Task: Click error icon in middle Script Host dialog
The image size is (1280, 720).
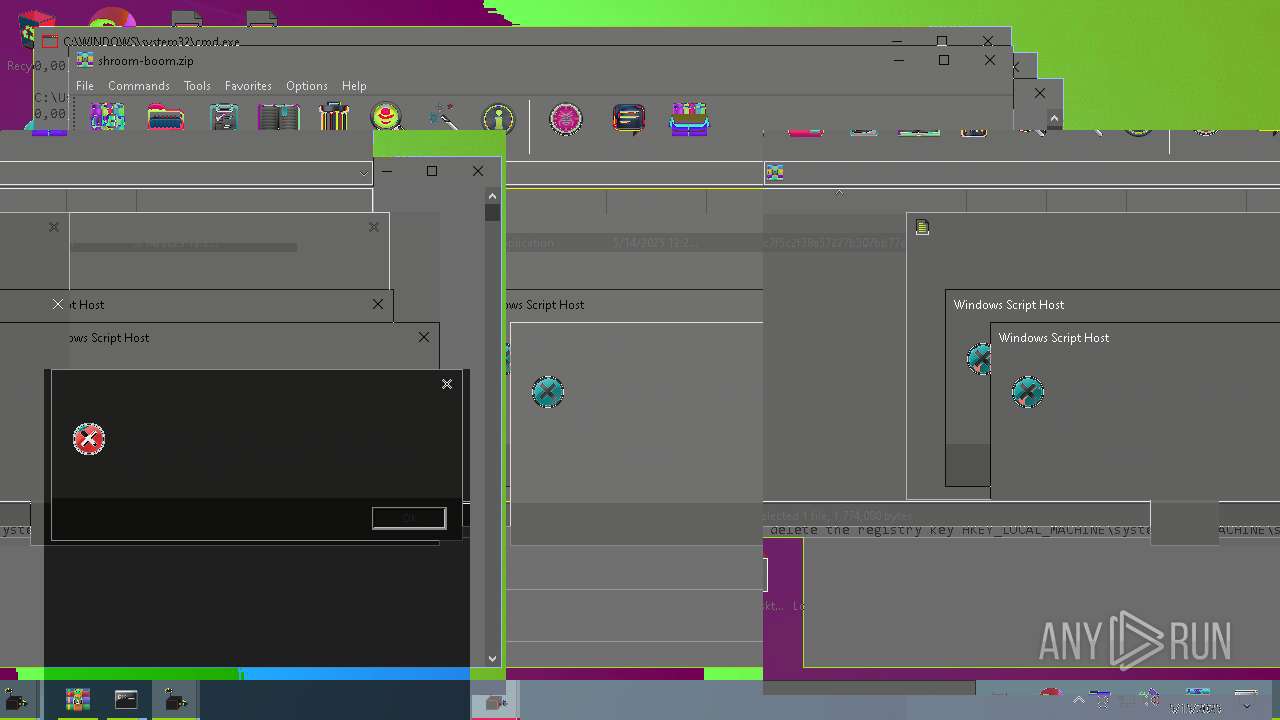Action: pyautogui.click(x=548, y=392)
